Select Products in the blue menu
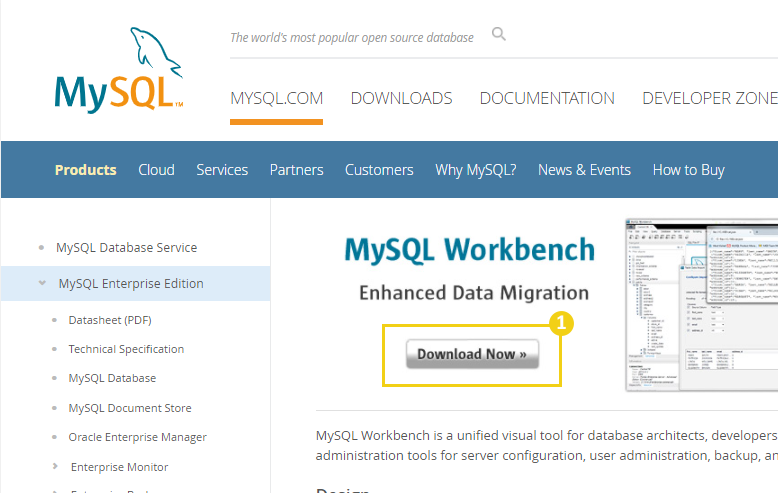 (85, 170)
